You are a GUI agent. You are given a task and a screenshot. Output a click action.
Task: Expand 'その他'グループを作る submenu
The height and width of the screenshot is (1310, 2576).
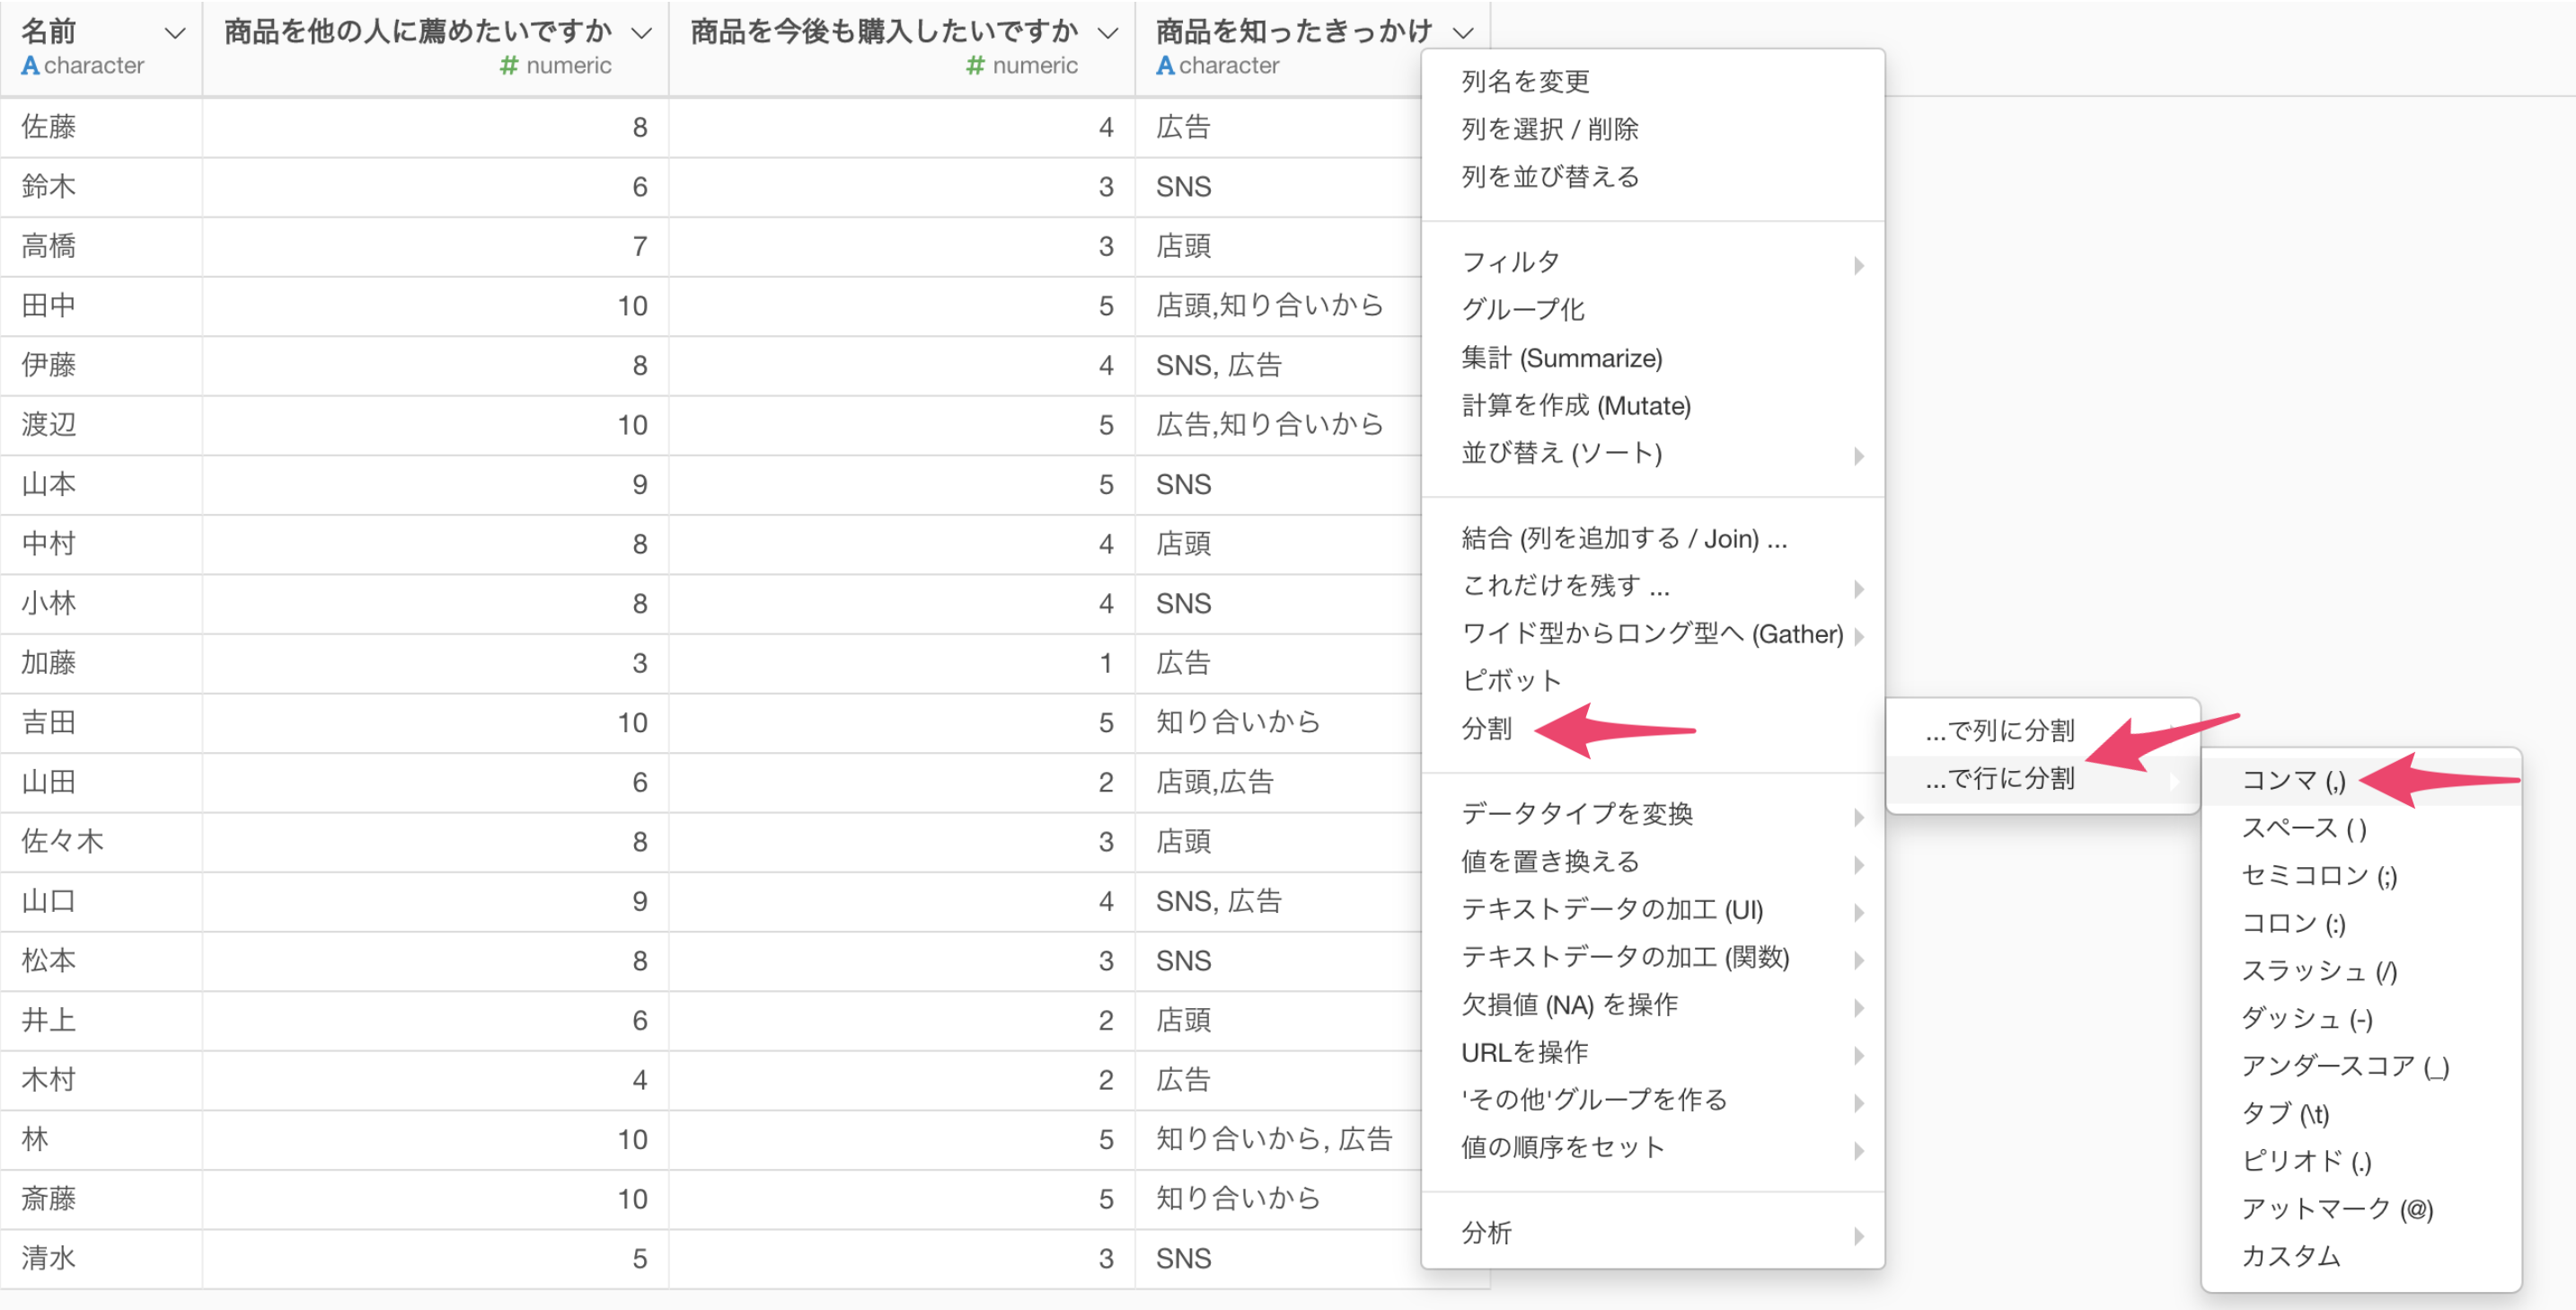pos(1653,1100)
